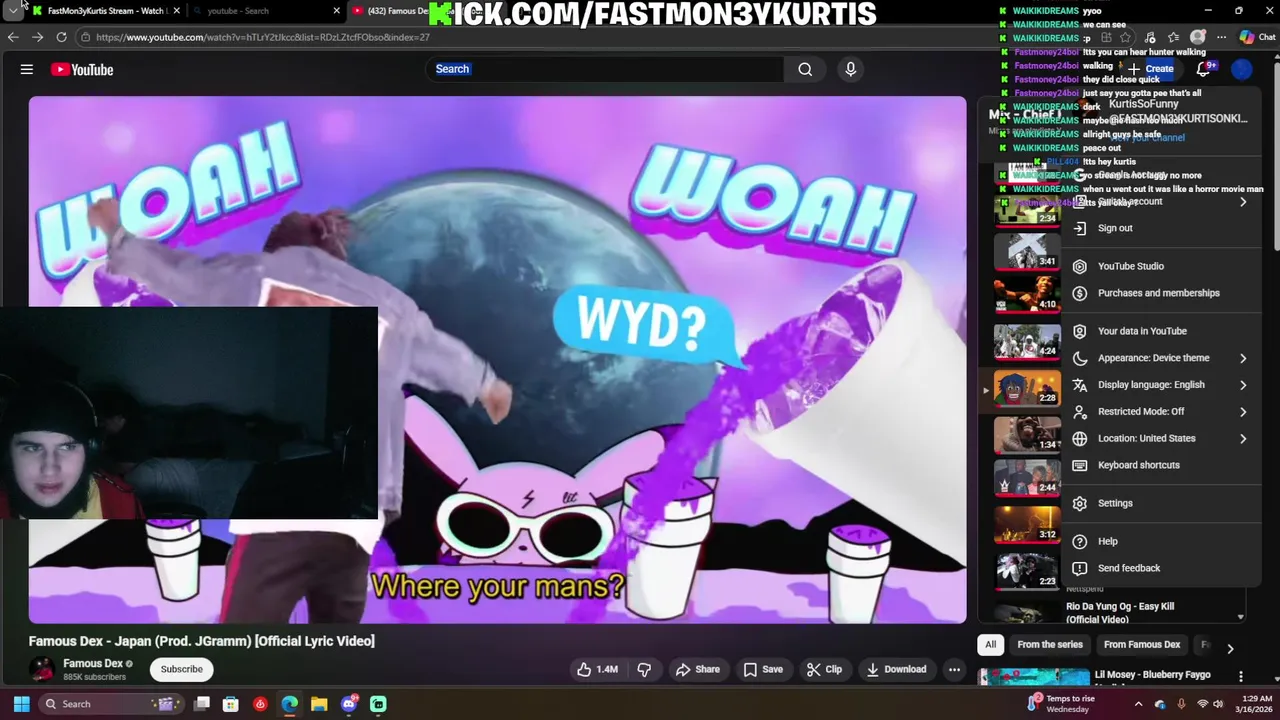Open Discord from the taskbar
This screenshot has width=1280, height=720.
coord(349,704)
